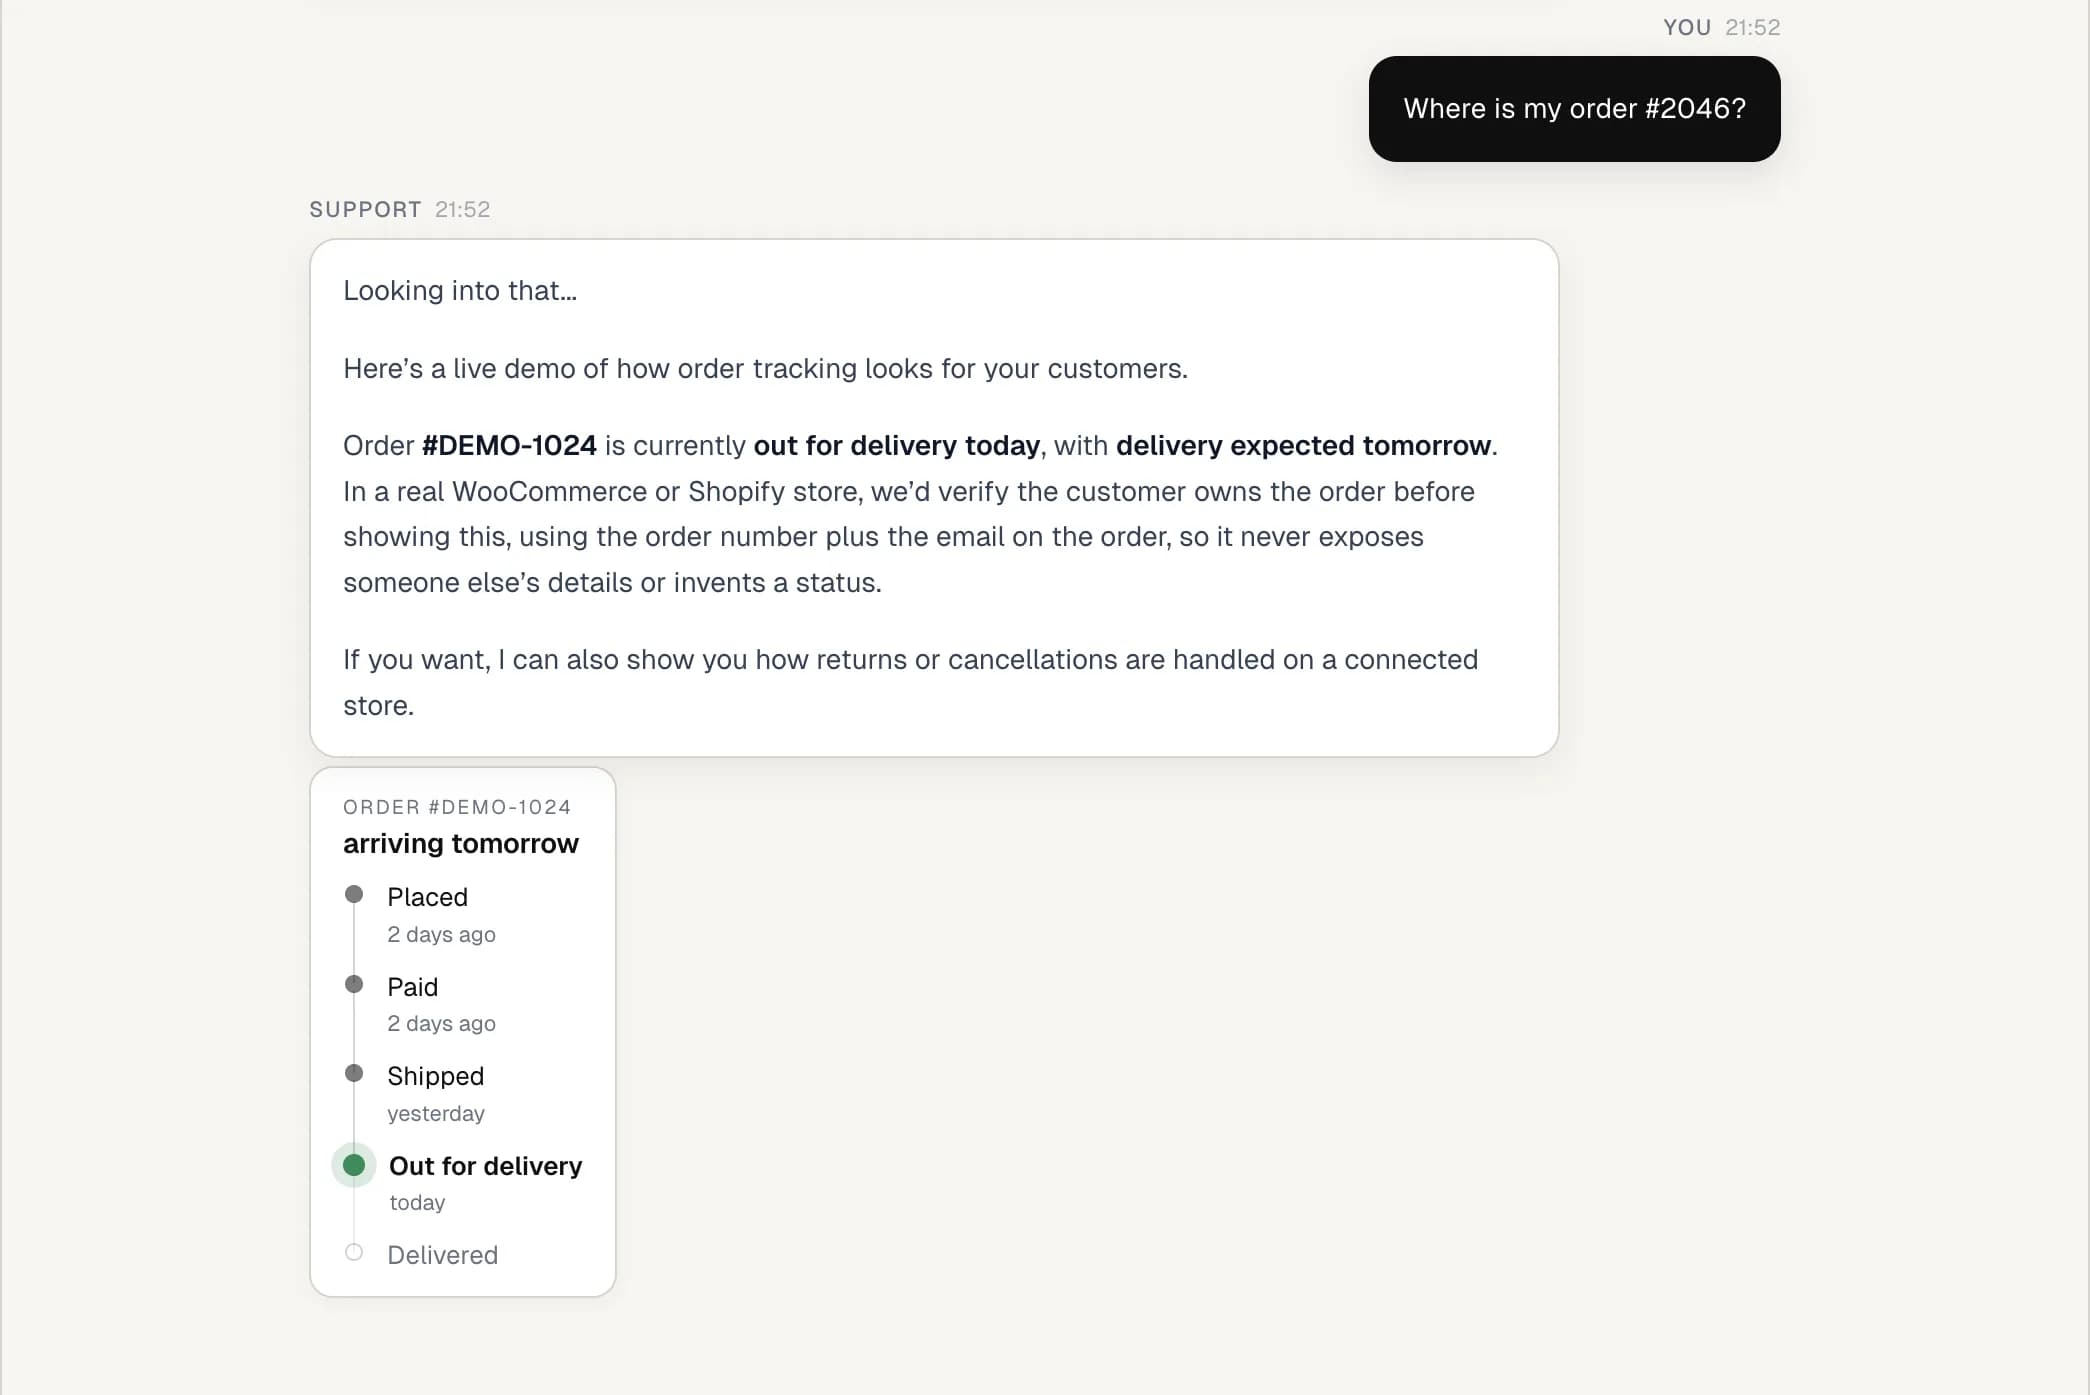2090x1395 pixels.
Task: Click the 21:52 timestamp beside YOU
Action: tap(1753, 28)
